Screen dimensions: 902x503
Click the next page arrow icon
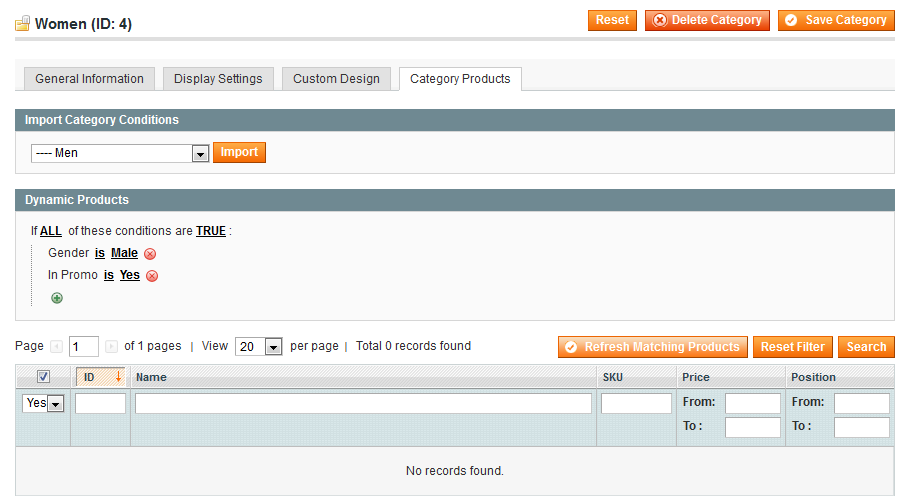tap(111, 347)
